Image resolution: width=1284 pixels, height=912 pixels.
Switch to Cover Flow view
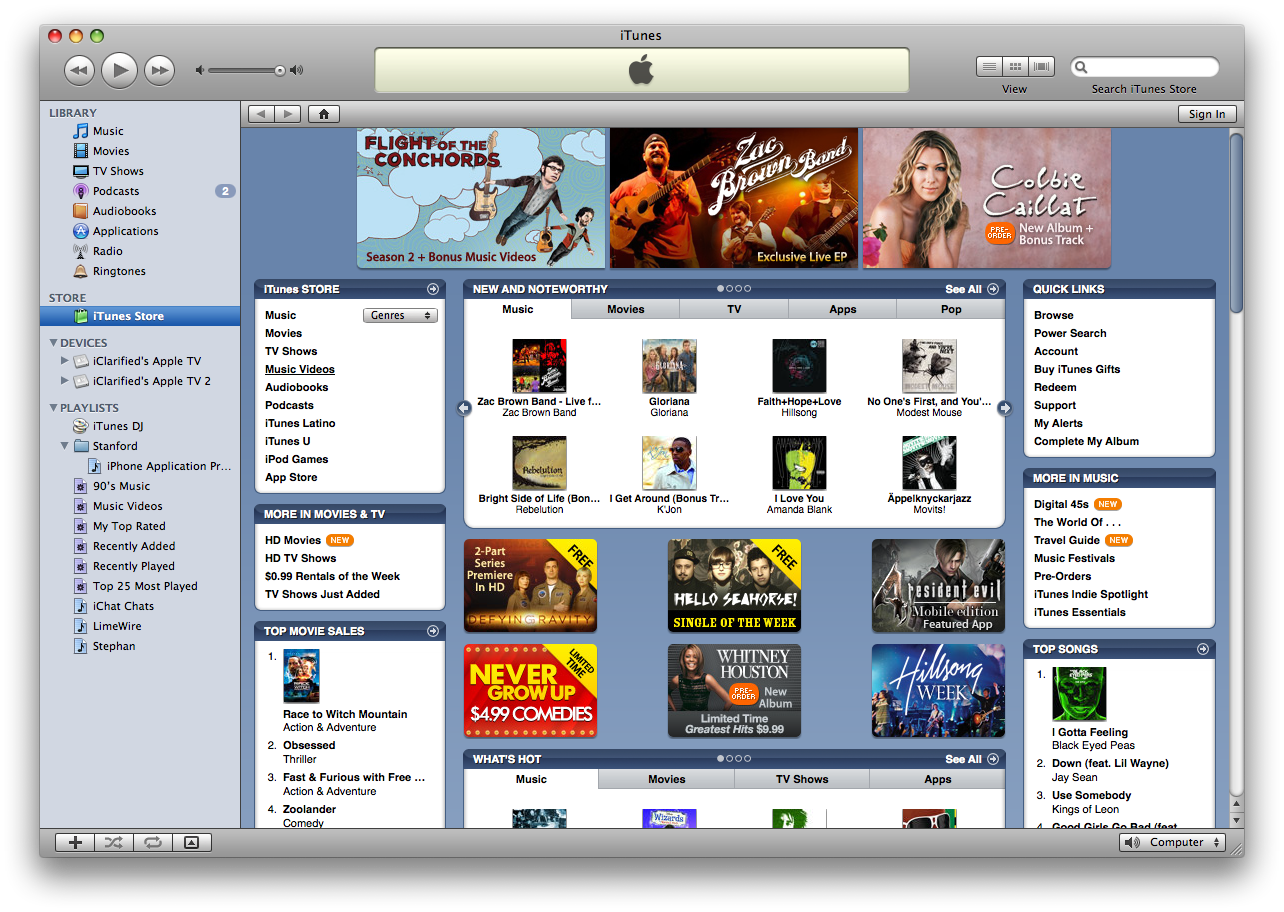(1041, 67)
